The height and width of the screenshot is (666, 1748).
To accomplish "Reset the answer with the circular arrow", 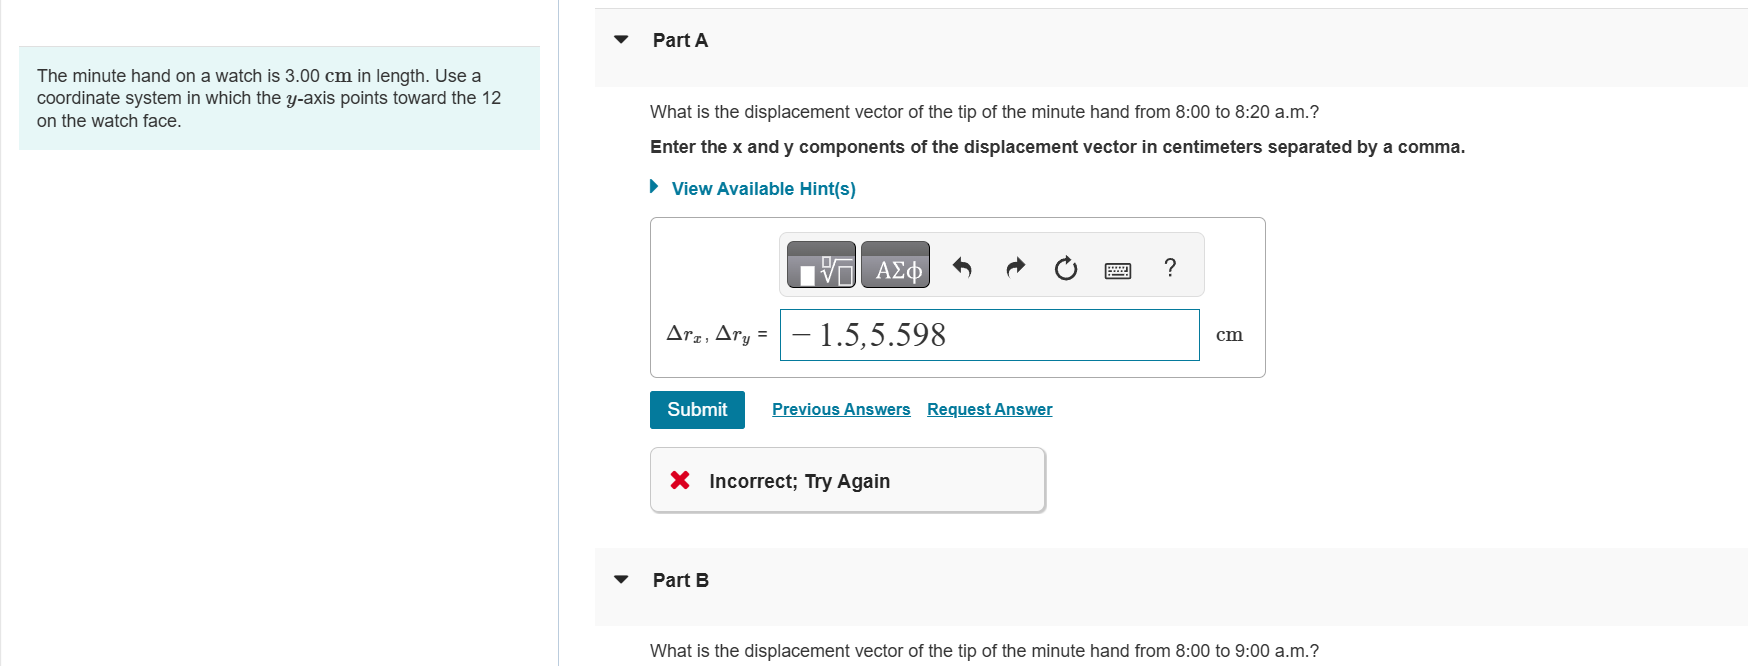I will pyautogui.click(x=1066, y=268).
